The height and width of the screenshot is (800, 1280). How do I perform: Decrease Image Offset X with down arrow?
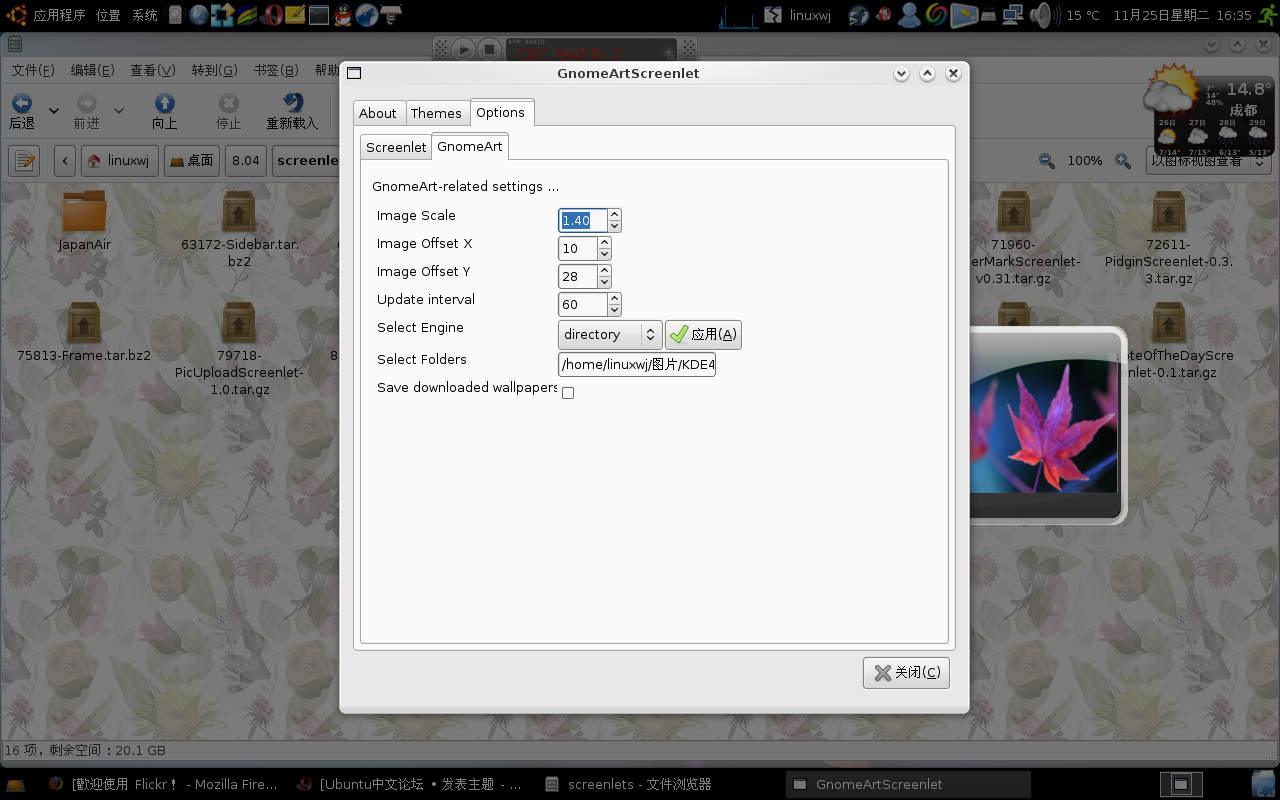tap(604, 254)
